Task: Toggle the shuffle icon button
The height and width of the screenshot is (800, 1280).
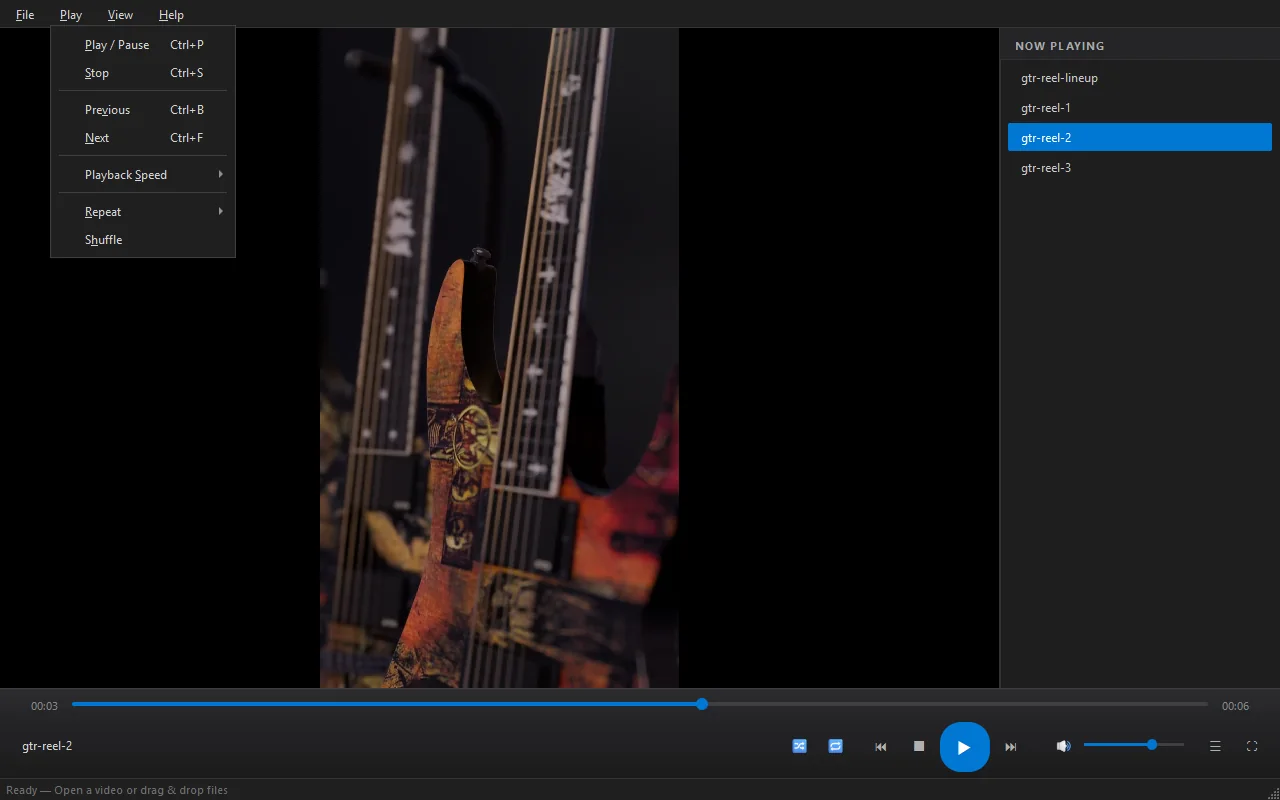Action: pyautogui.click(x=799, y=746)
